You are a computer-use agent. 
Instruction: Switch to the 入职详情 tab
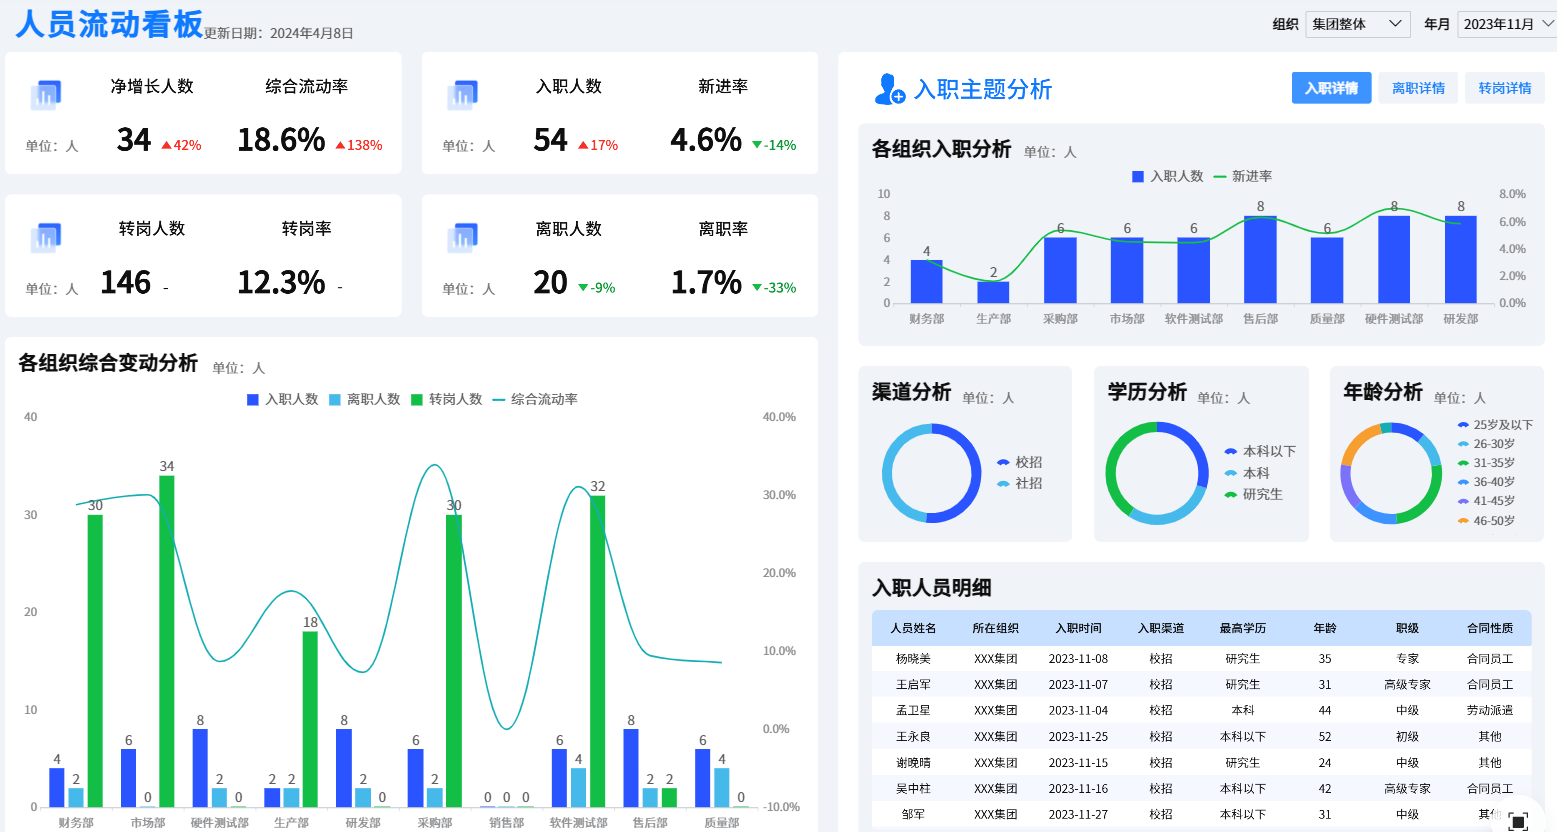pyautogui.click(x=1331, y=88)
